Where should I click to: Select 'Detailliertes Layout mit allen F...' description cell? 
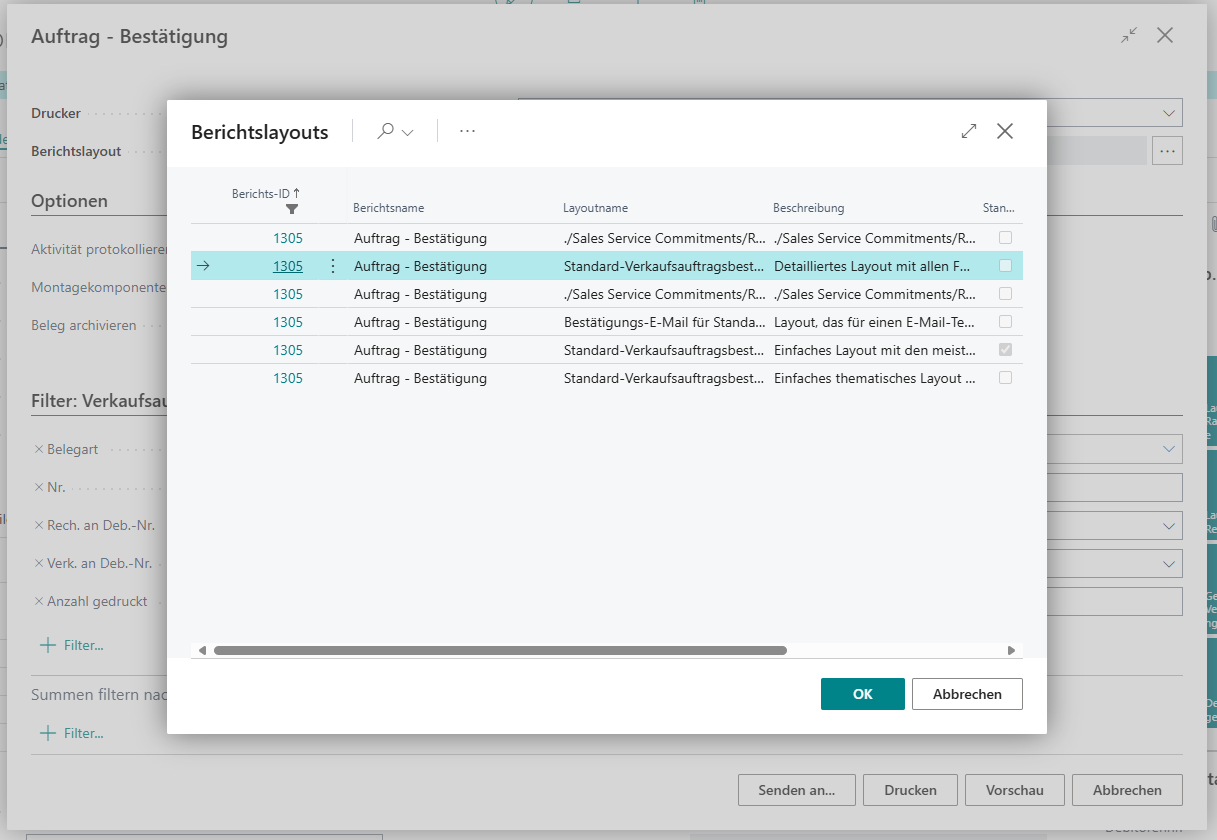[873, 266]
